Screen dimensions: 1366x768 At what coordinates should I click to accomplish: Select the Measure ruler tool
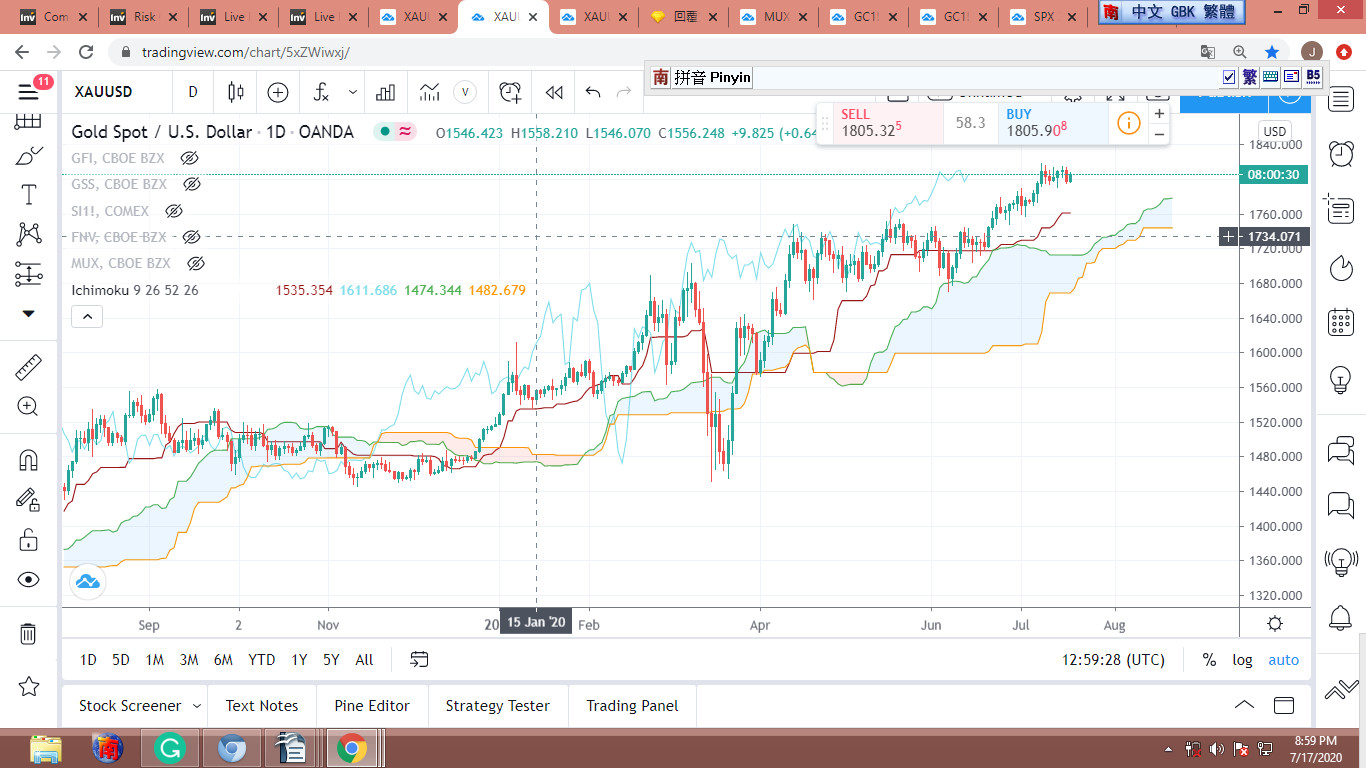[x=28, y=368]
